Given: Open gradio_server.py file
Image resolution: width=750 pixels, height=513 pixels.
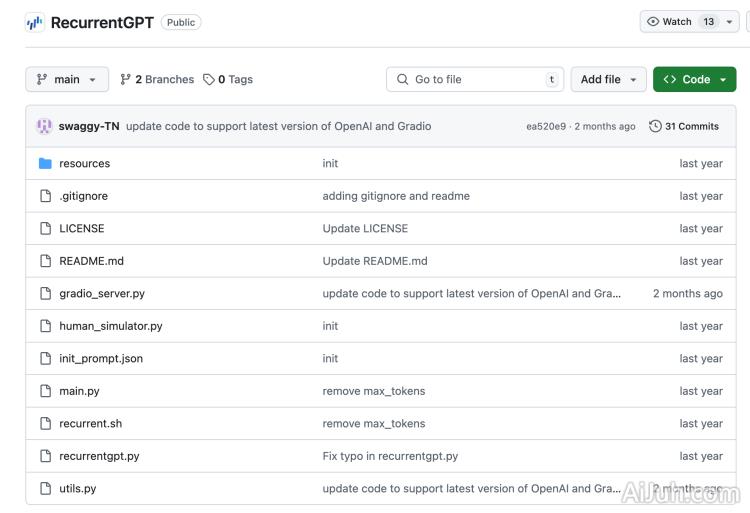Looking at the screenshot, I should click(x=102, y=293).
